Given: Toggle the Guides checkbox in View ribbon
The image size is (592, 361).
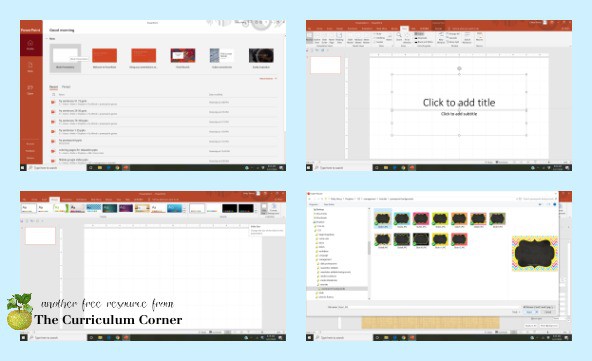Looking at the screenshot, I should point(379,42).
